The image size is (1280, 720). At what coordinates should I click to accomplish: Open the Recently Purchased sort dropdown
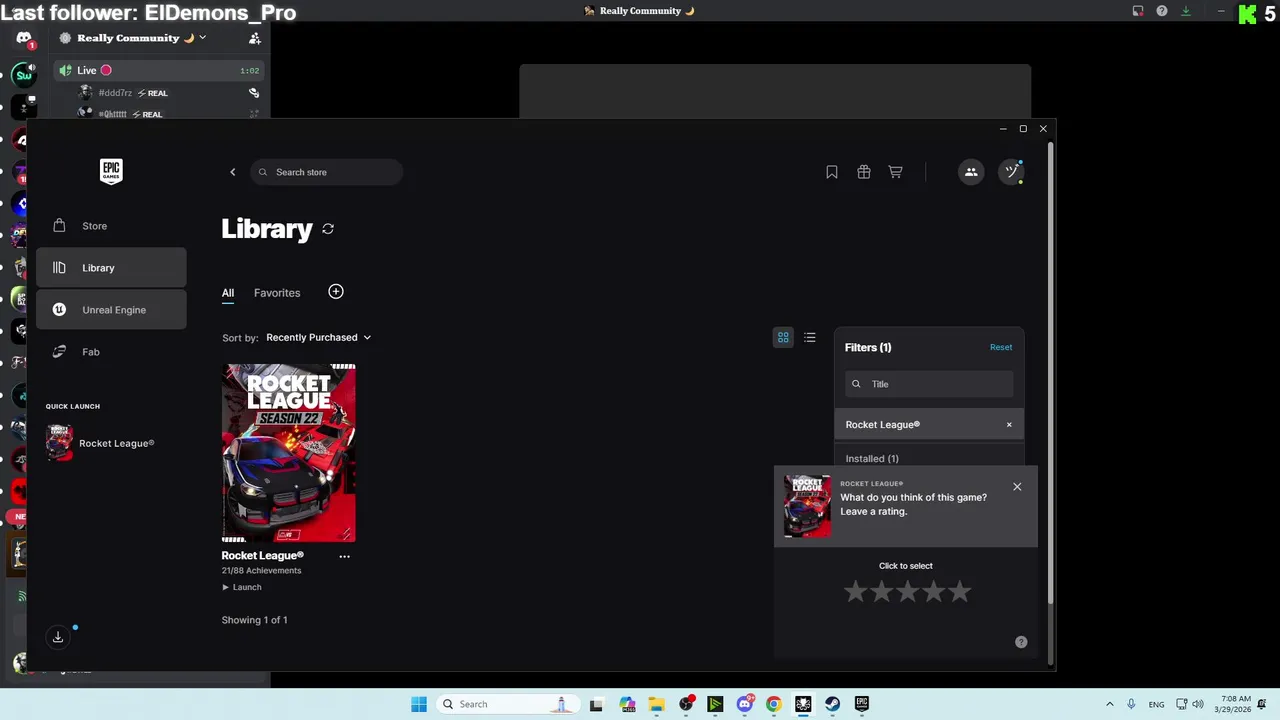(x=319, y=337)
